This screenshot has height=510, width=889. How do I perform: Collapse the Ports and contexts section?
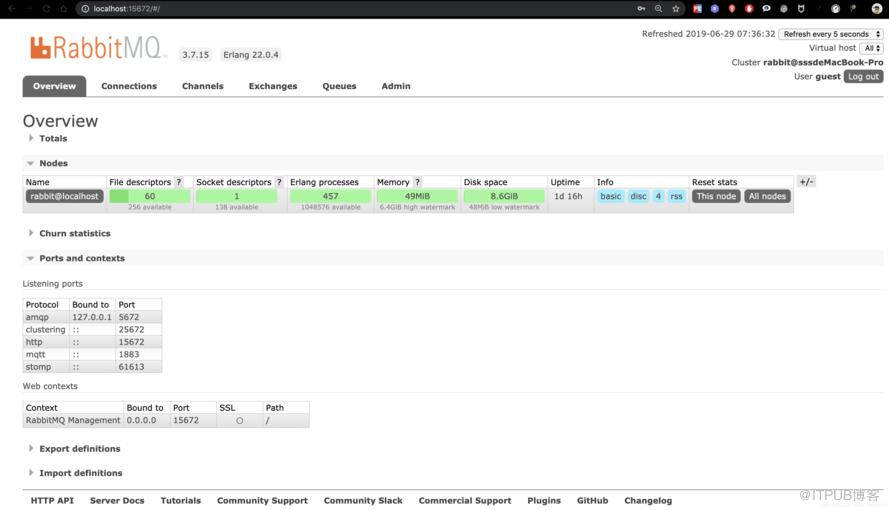82,258
